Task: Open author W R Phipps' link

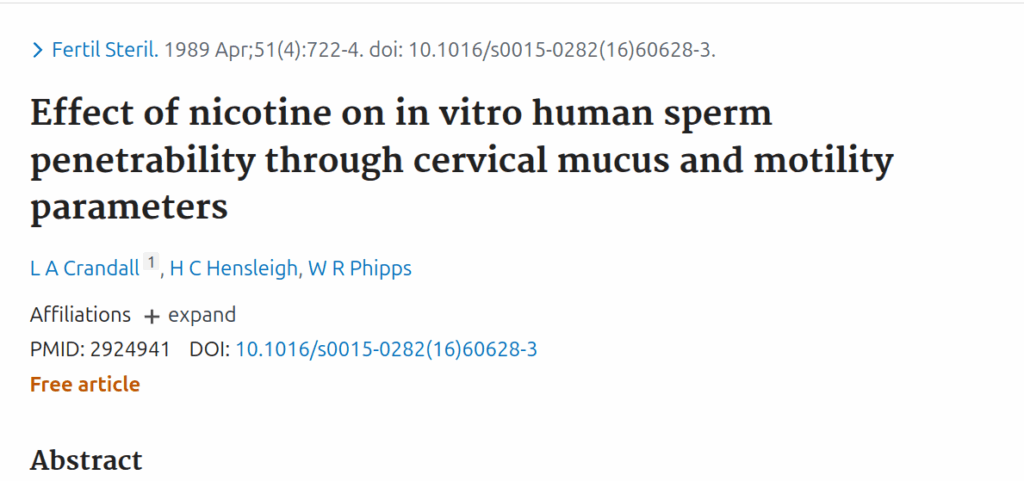Action: (x=360, y=268)
